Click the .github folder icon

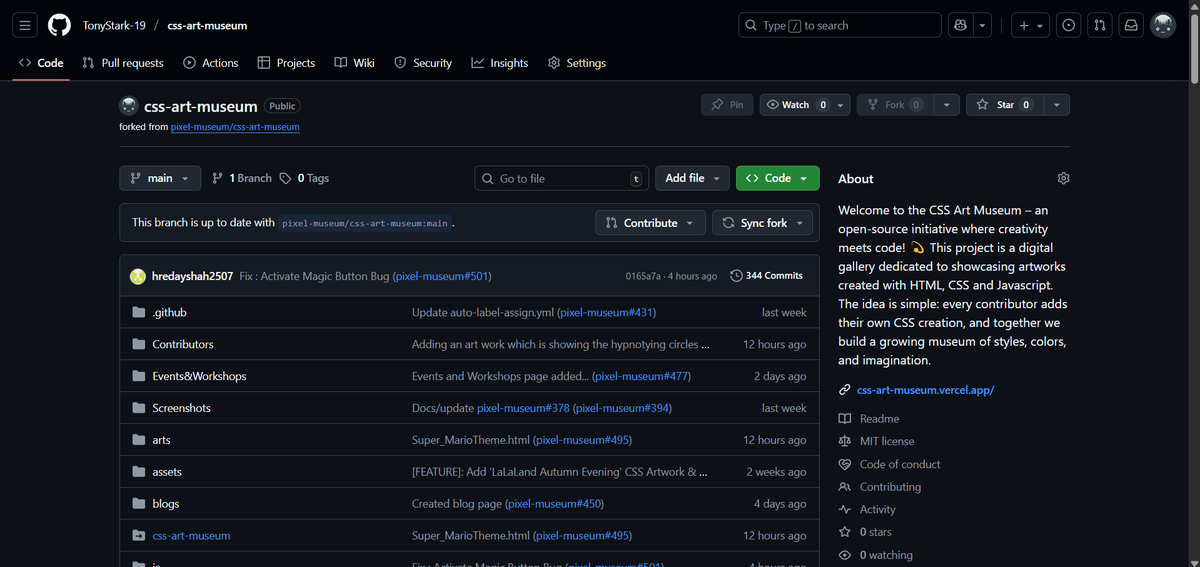139,312
